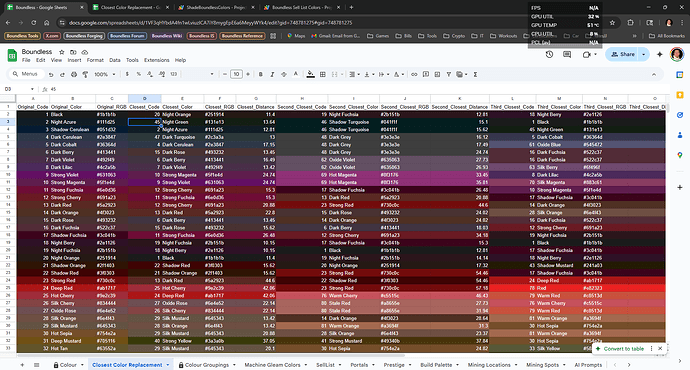This screenshot has width=690, height=370.
Task: Select the Paint format tool
Action: 85,74
